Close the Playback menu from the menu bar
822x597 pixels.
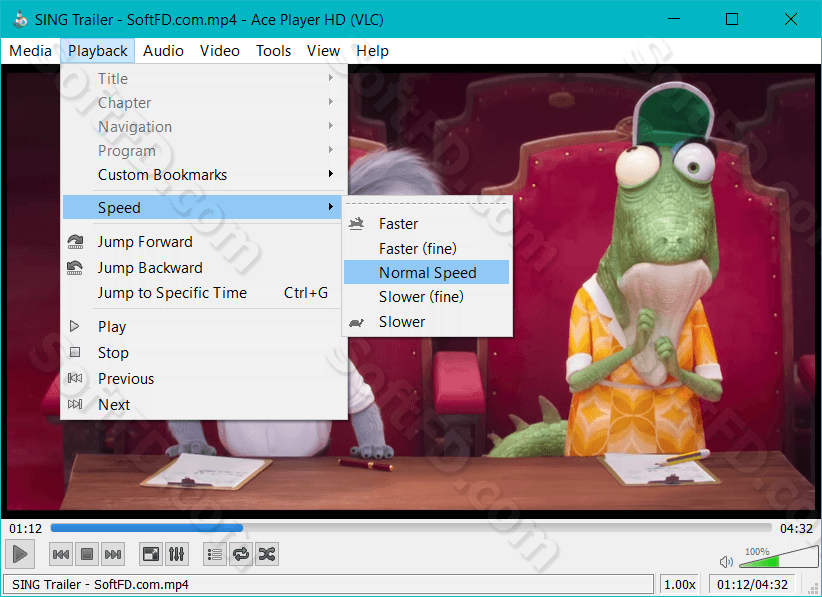98,51
